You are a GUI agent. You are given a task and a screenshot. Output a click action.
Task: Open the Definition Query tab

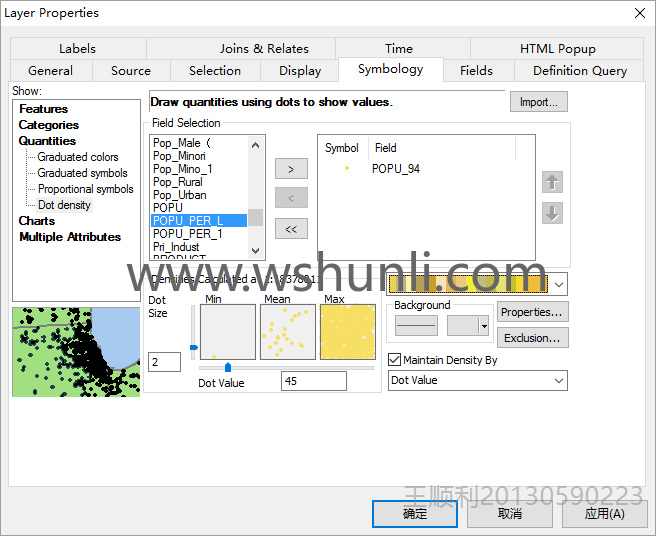580,70
